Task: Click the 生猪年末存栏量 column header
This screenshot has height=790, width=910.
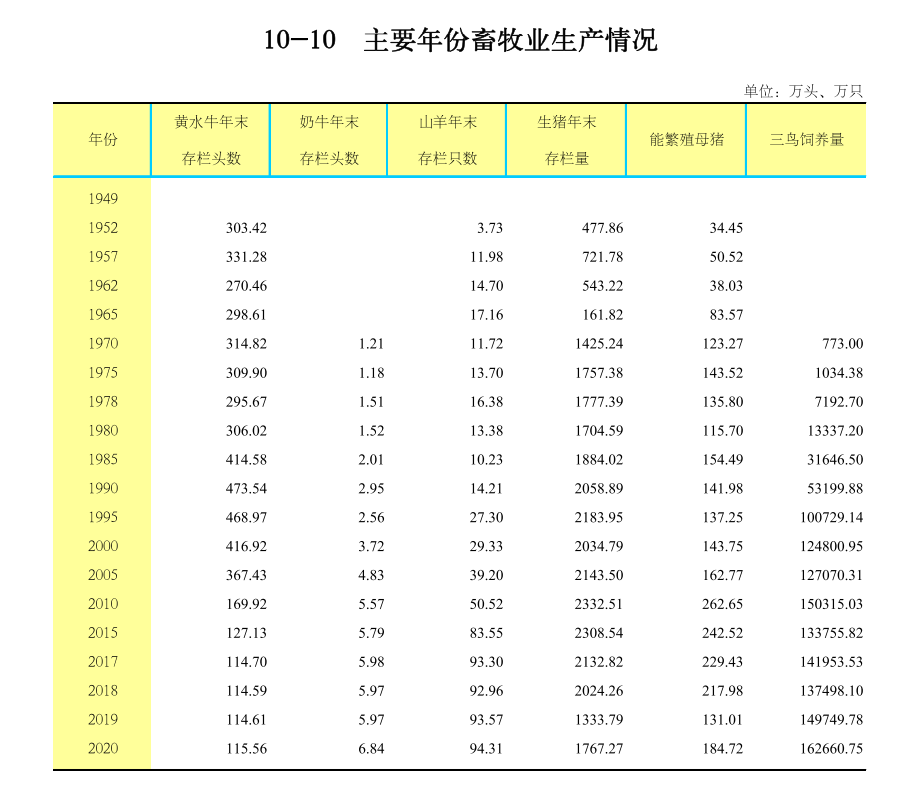Action: tap(566, 139)
